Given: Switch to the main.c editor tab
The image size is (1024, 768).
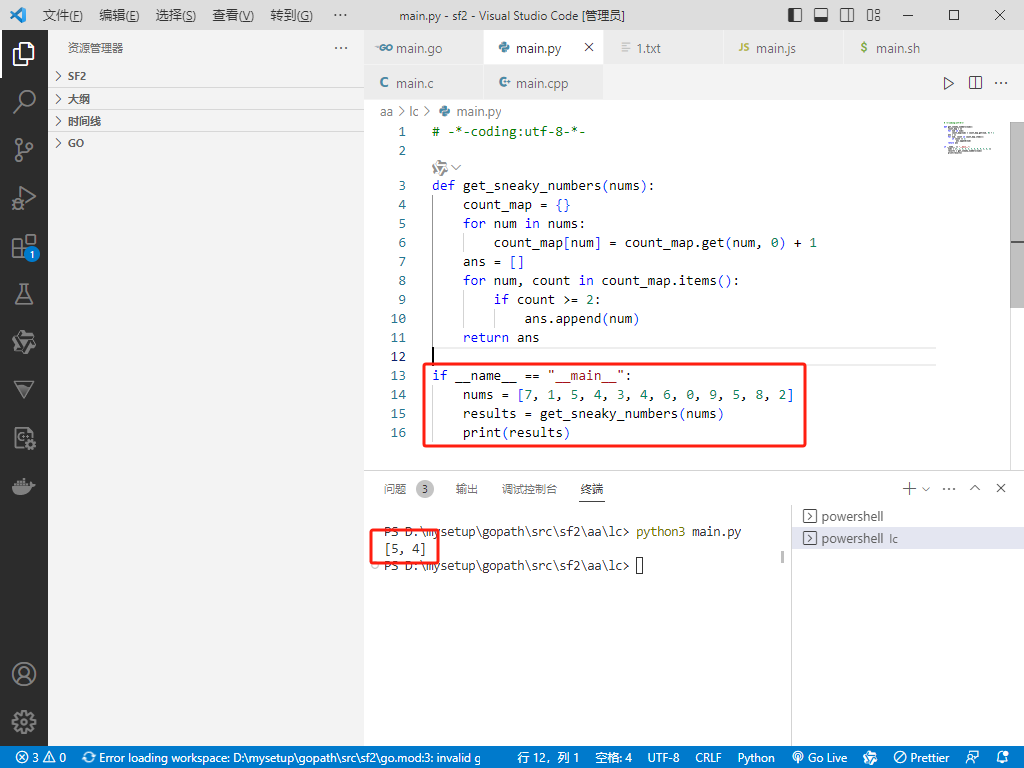Looking at the screenshot, I should click(424, 83).
